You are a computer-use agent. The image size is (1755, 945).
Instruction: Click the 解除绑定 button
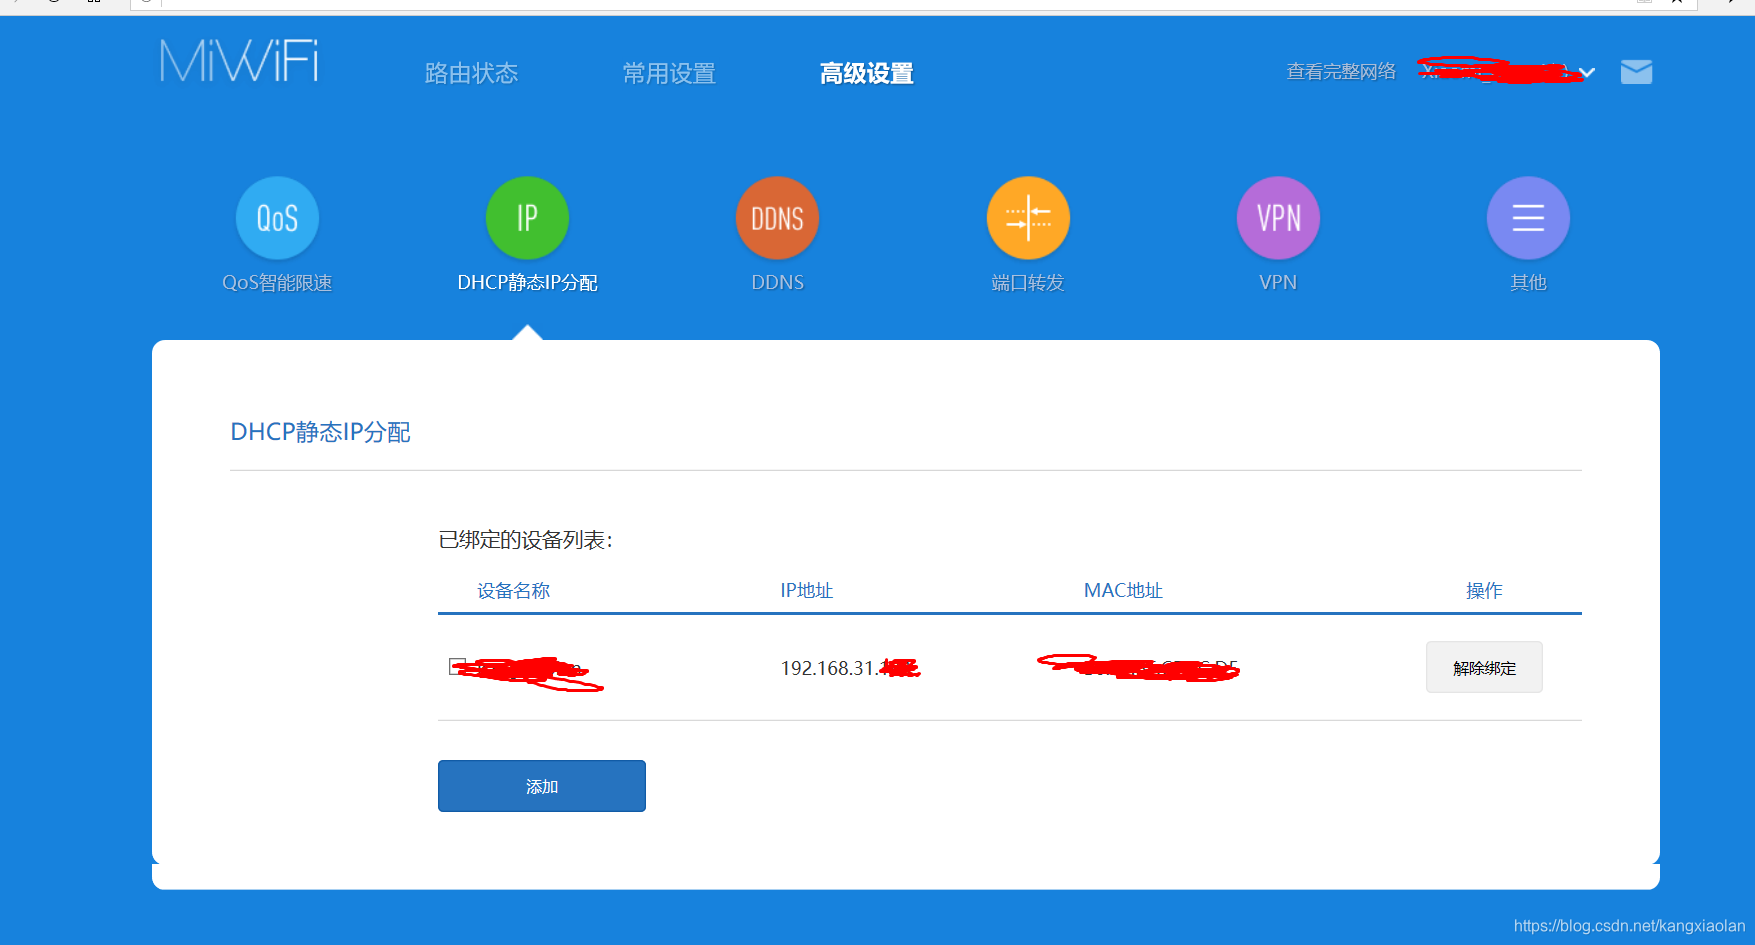pos(1484,667)
